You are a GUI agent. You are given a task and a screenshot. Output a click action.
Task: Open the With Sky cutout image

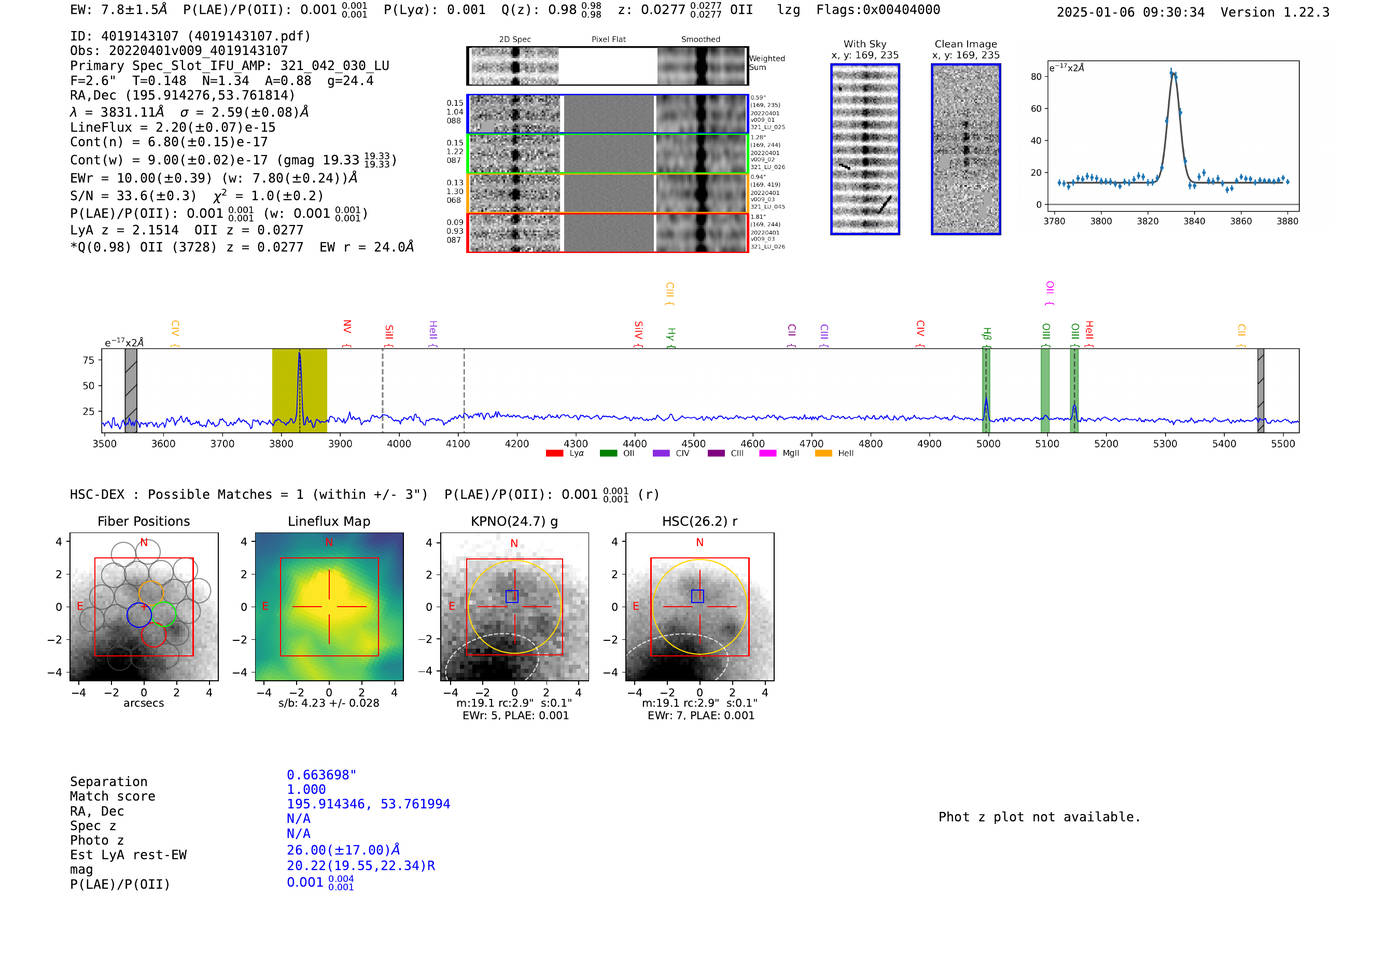[865, 149]
